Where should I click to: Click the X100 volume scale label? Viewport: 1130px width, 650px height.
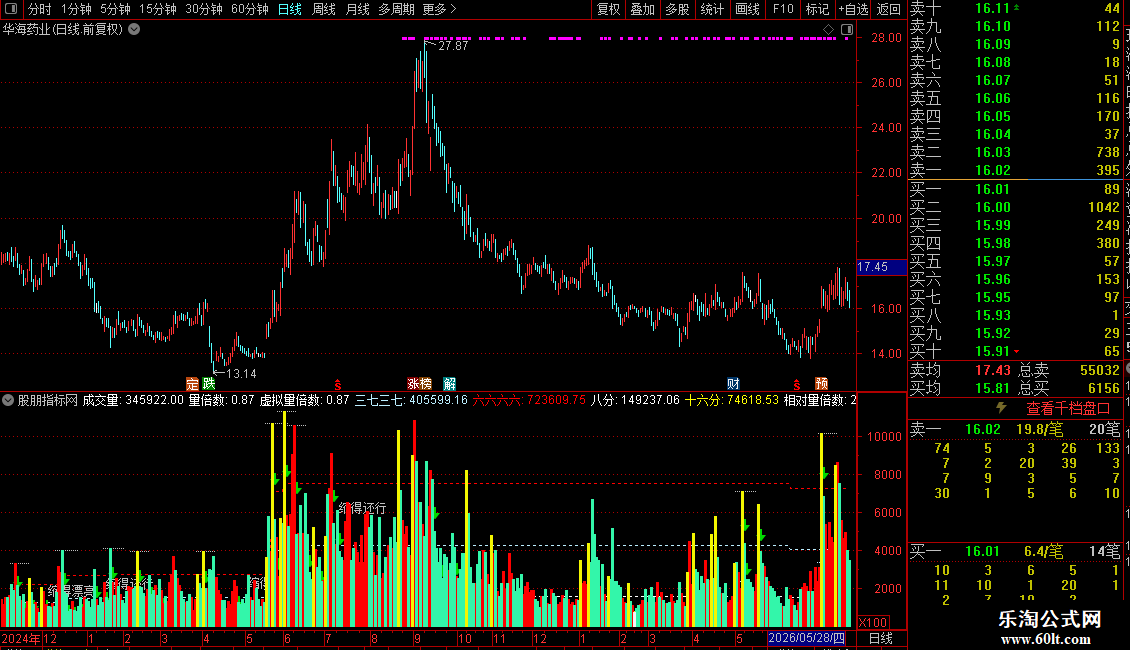pos(873,623)
